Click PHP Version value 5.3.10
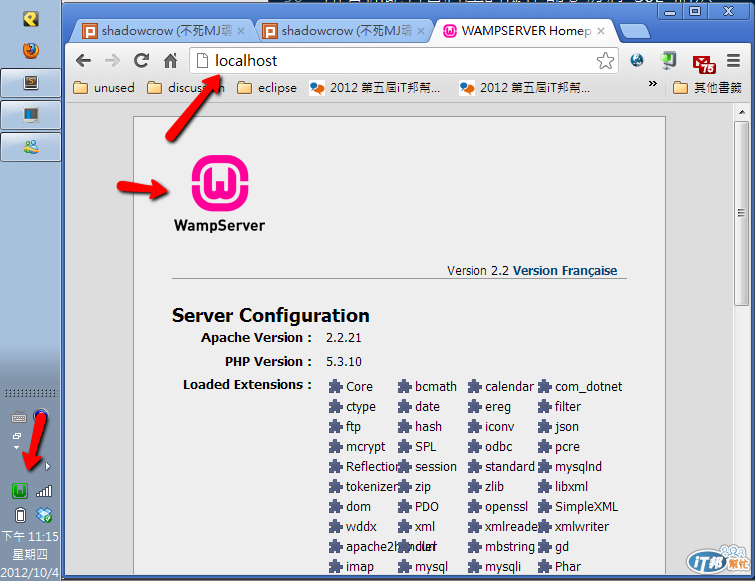The height and width of the screenshot is (581, 755). (x=343, y=362)
